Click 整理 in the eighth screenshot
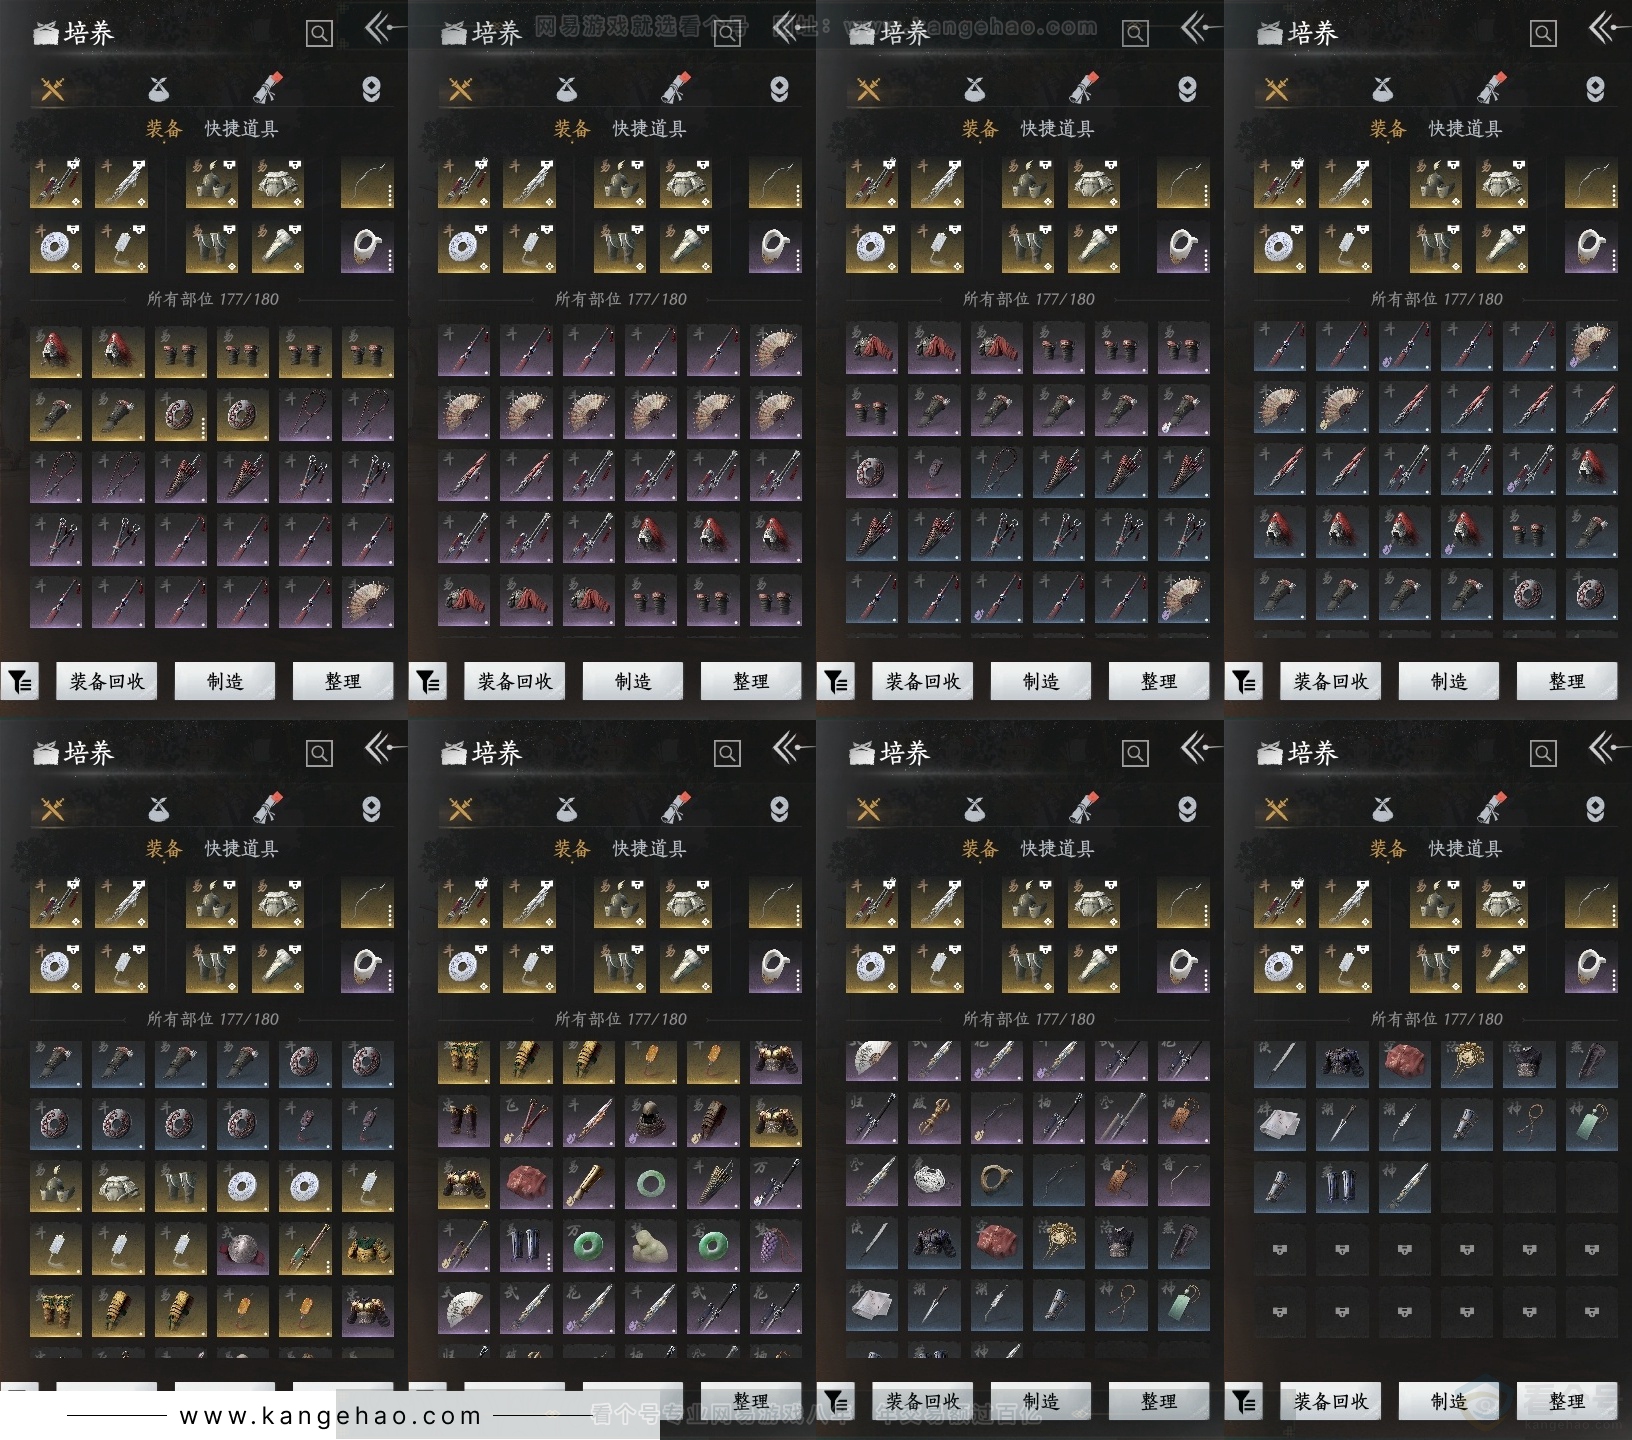The width and height of the screenshot is (1632, 1440). click(1567, 1402)
